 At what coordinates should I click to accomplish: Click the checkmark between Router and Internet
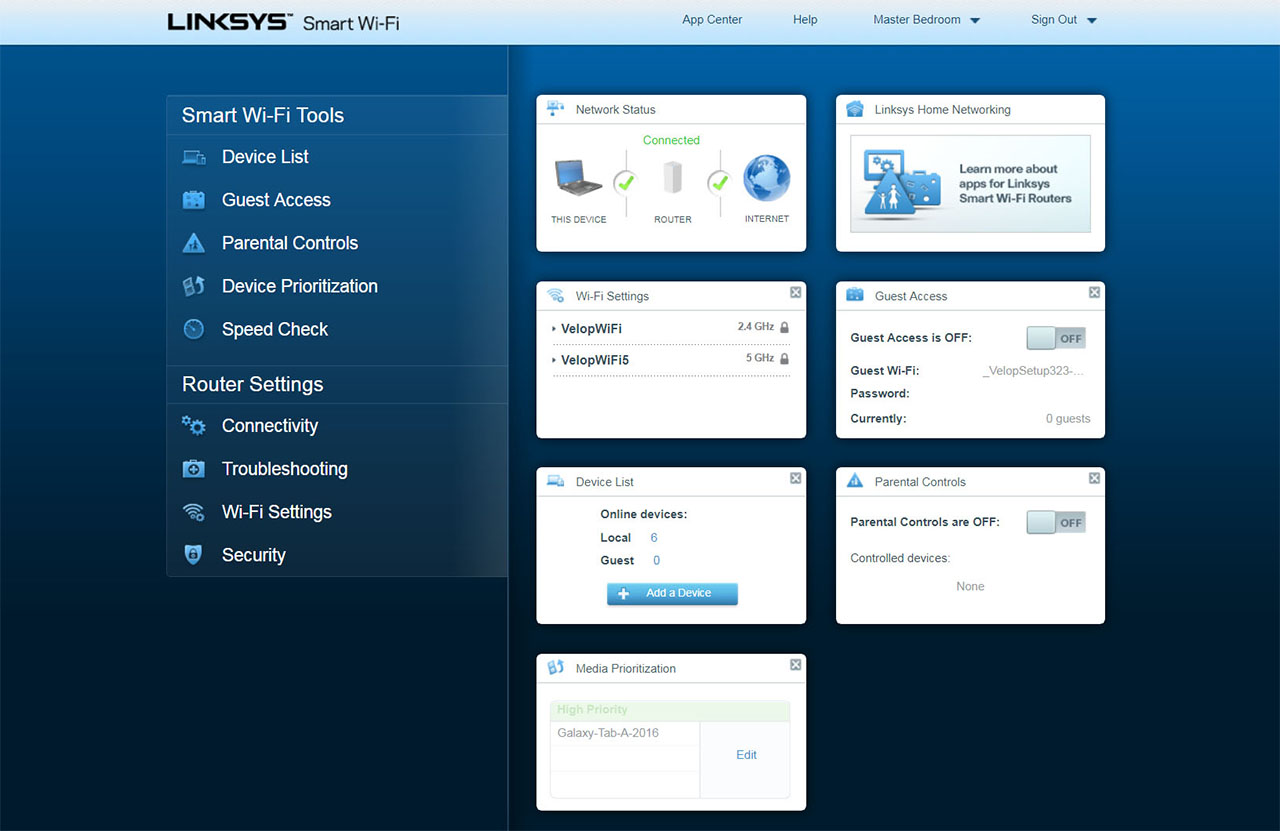pos(719,182)
